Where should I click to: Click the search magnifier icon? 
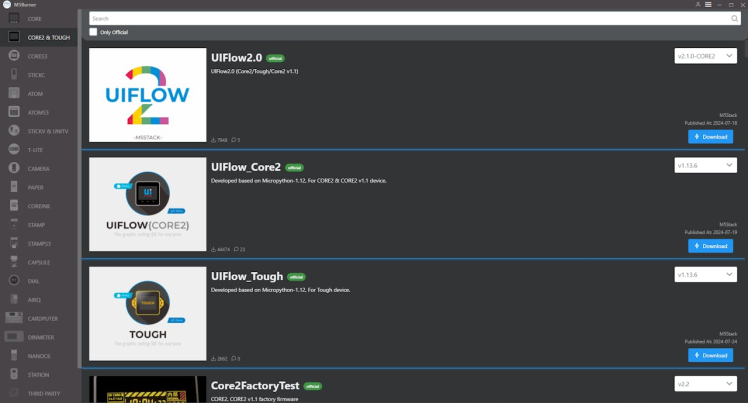pos(734,19)
